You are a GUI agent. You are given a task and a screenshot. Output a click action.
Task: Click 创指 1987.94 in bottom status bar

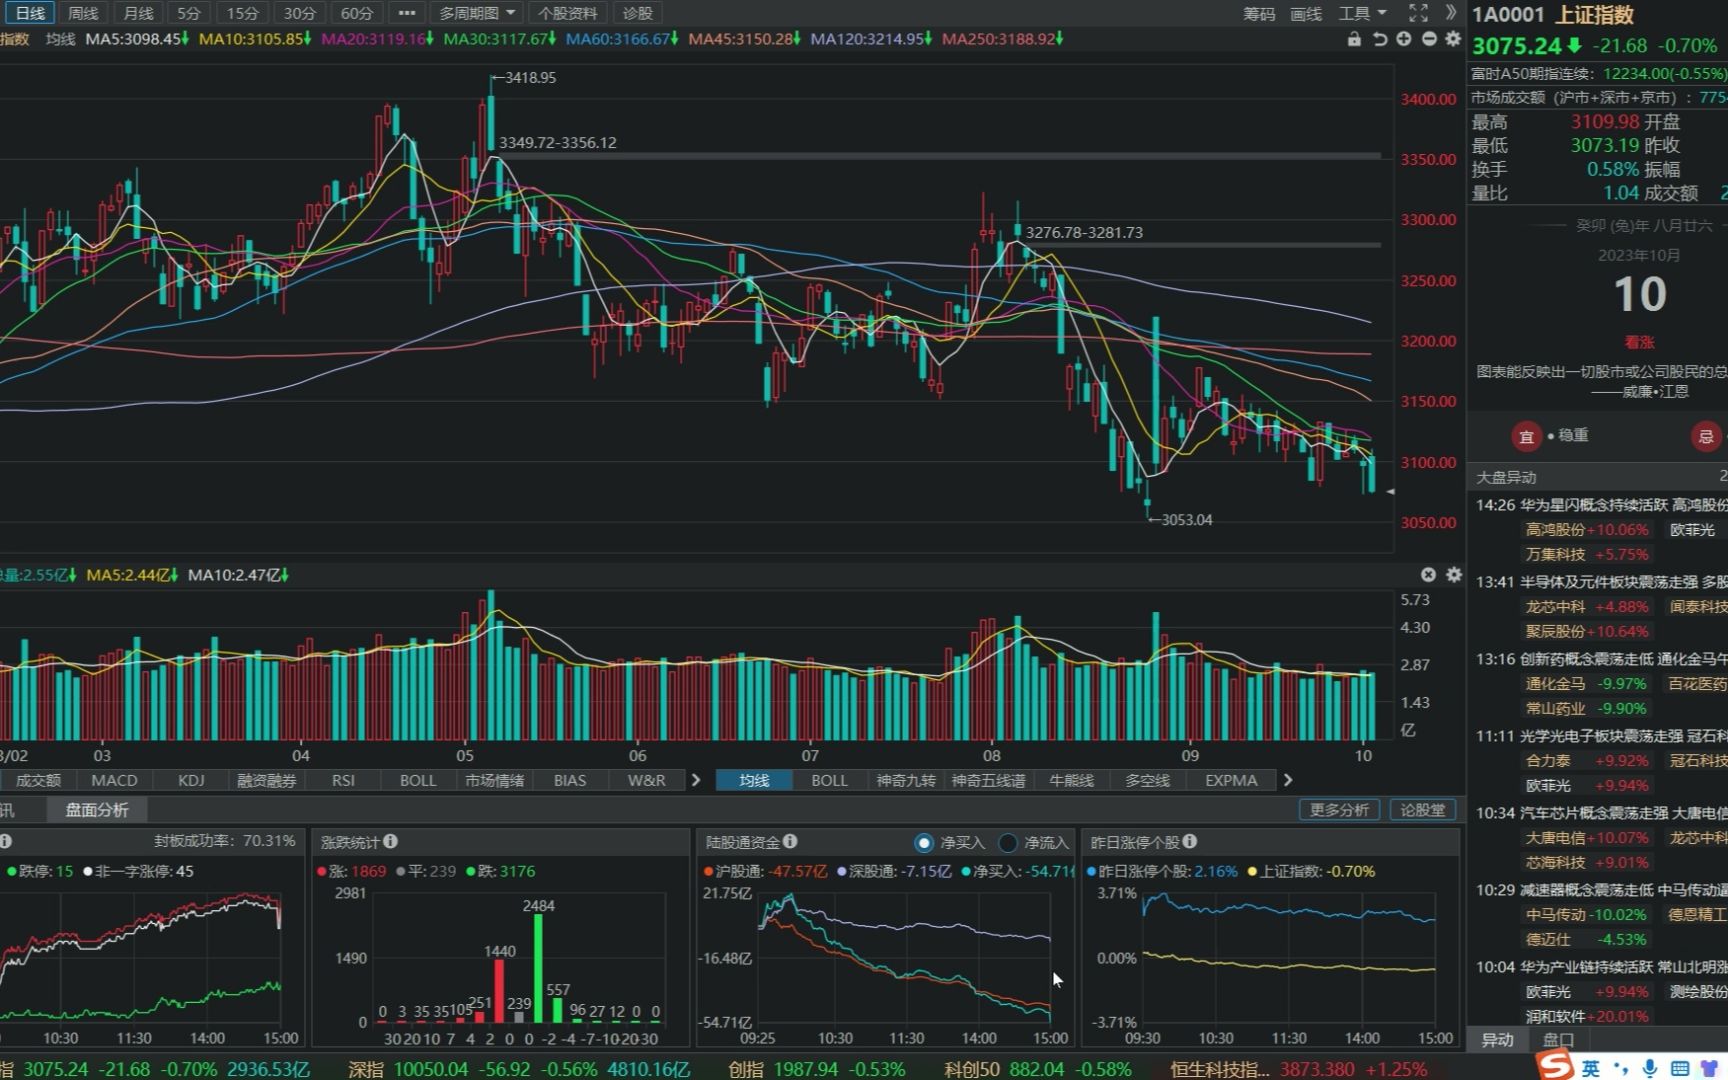[783, 1069]
